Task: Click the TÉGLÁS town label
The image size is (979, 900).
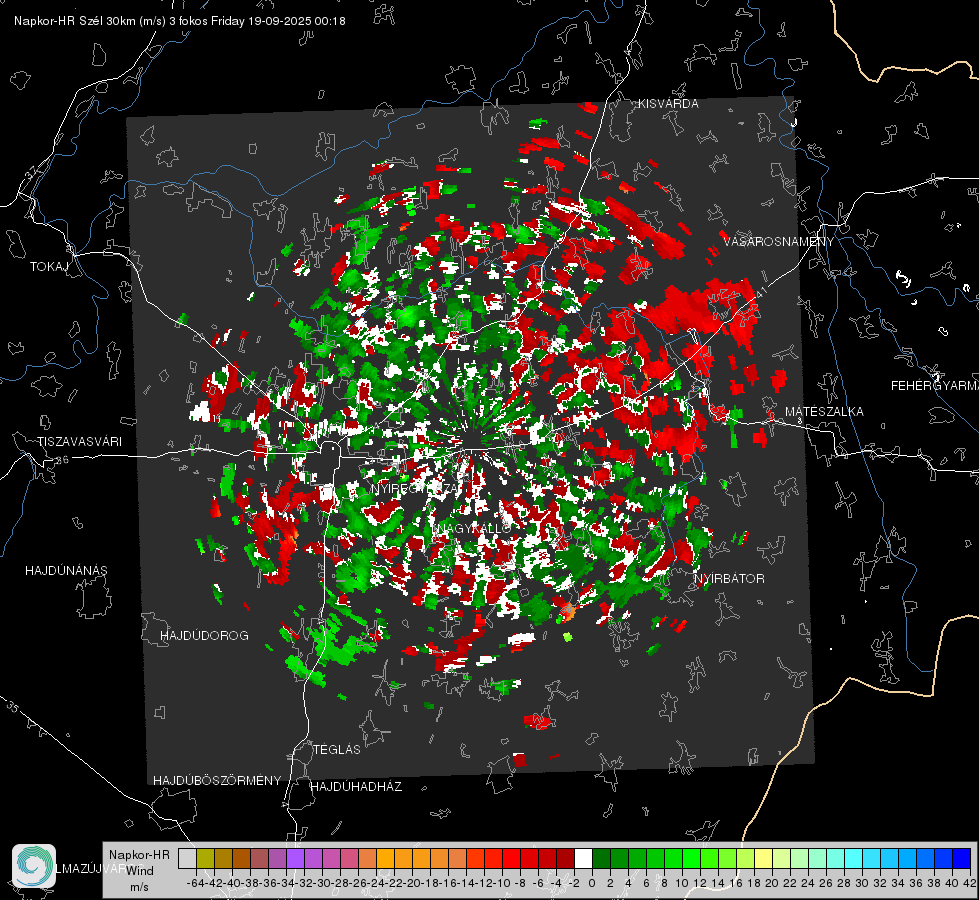Action: tap(337, 750)
